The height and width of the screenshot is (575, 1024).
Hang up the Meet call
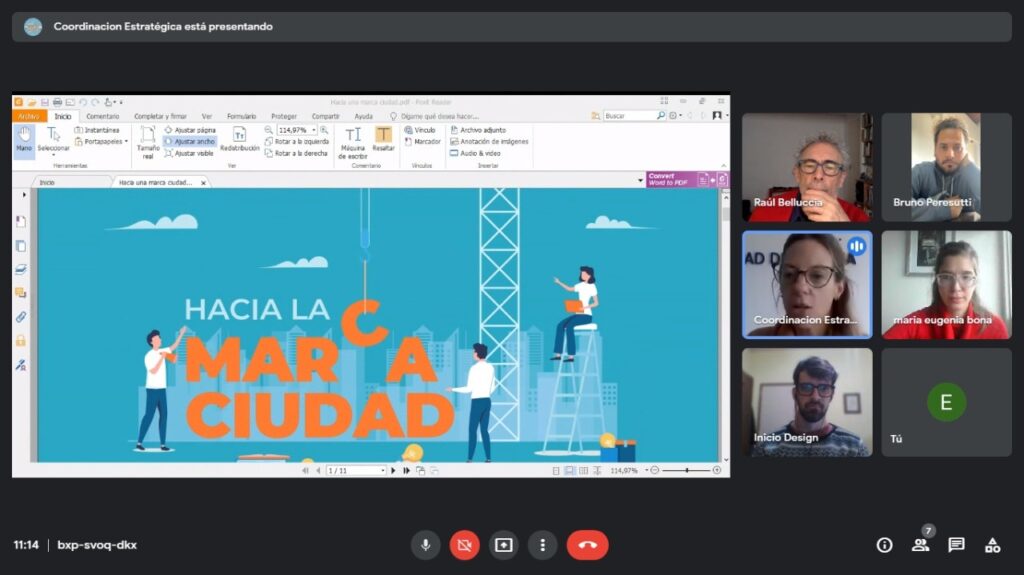pyautogui.click(x=587, y=545)
